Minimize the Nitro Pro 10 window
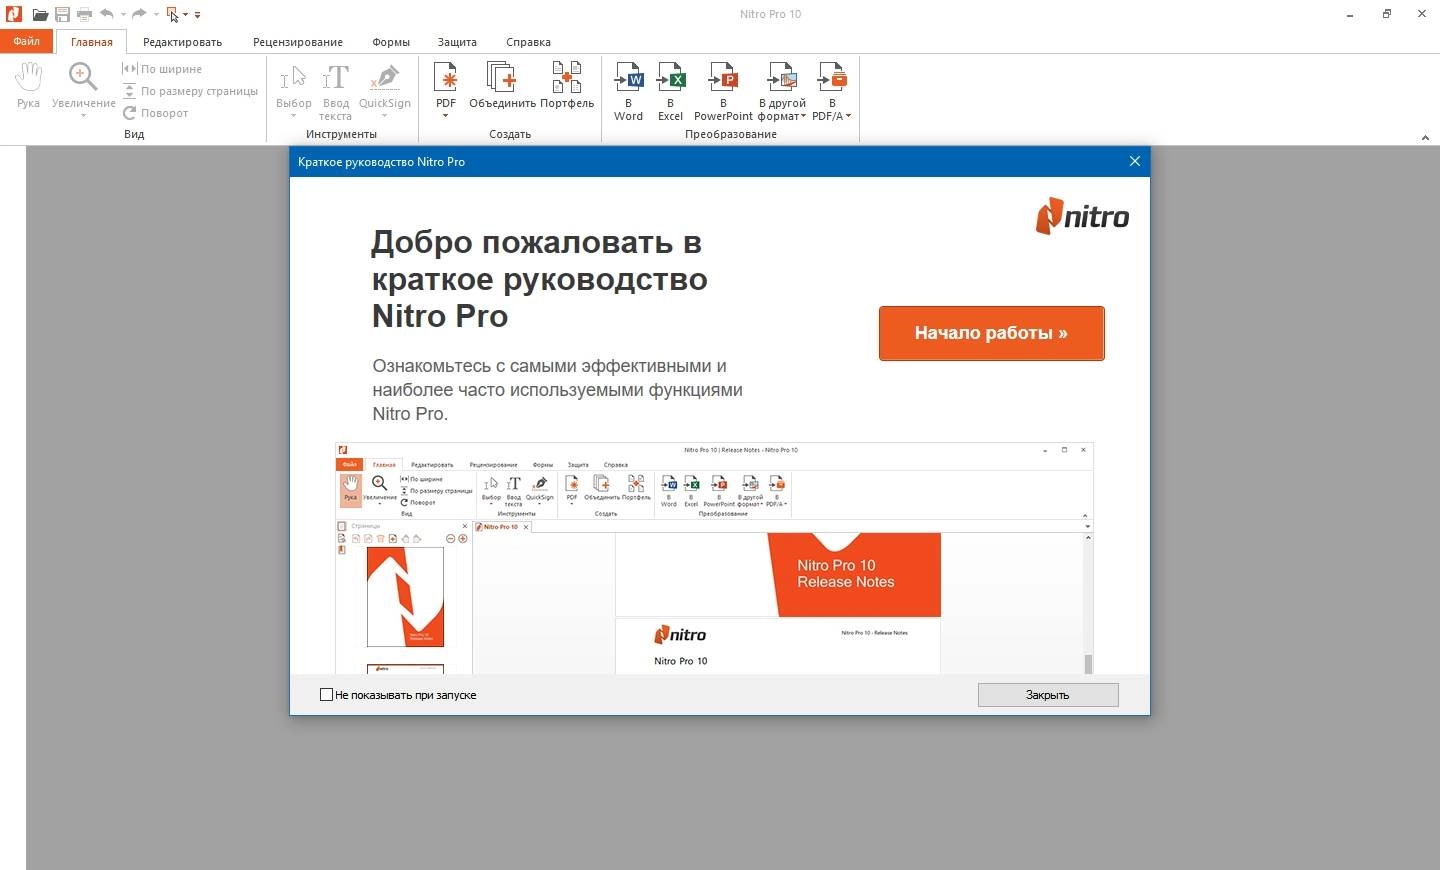This screenshot has width=1440, height=870. coord(1351,14)
